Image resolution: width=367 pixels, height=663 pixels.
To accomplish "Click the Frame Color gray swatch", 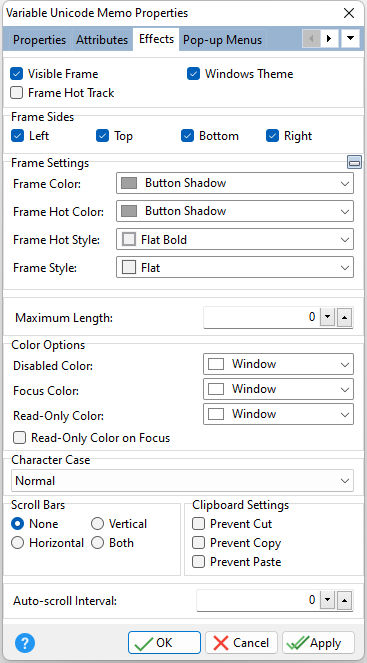I will tap(129, 183).
